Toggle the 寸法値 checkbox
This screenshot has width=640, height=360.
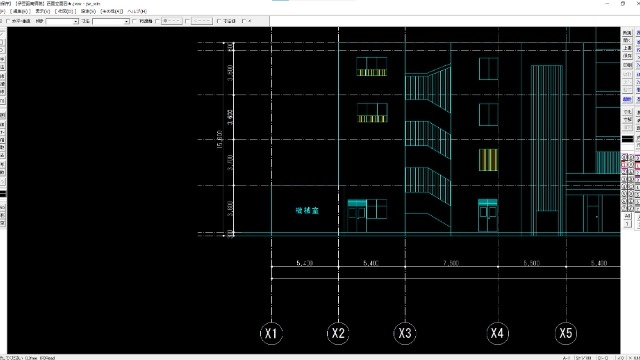219,21
